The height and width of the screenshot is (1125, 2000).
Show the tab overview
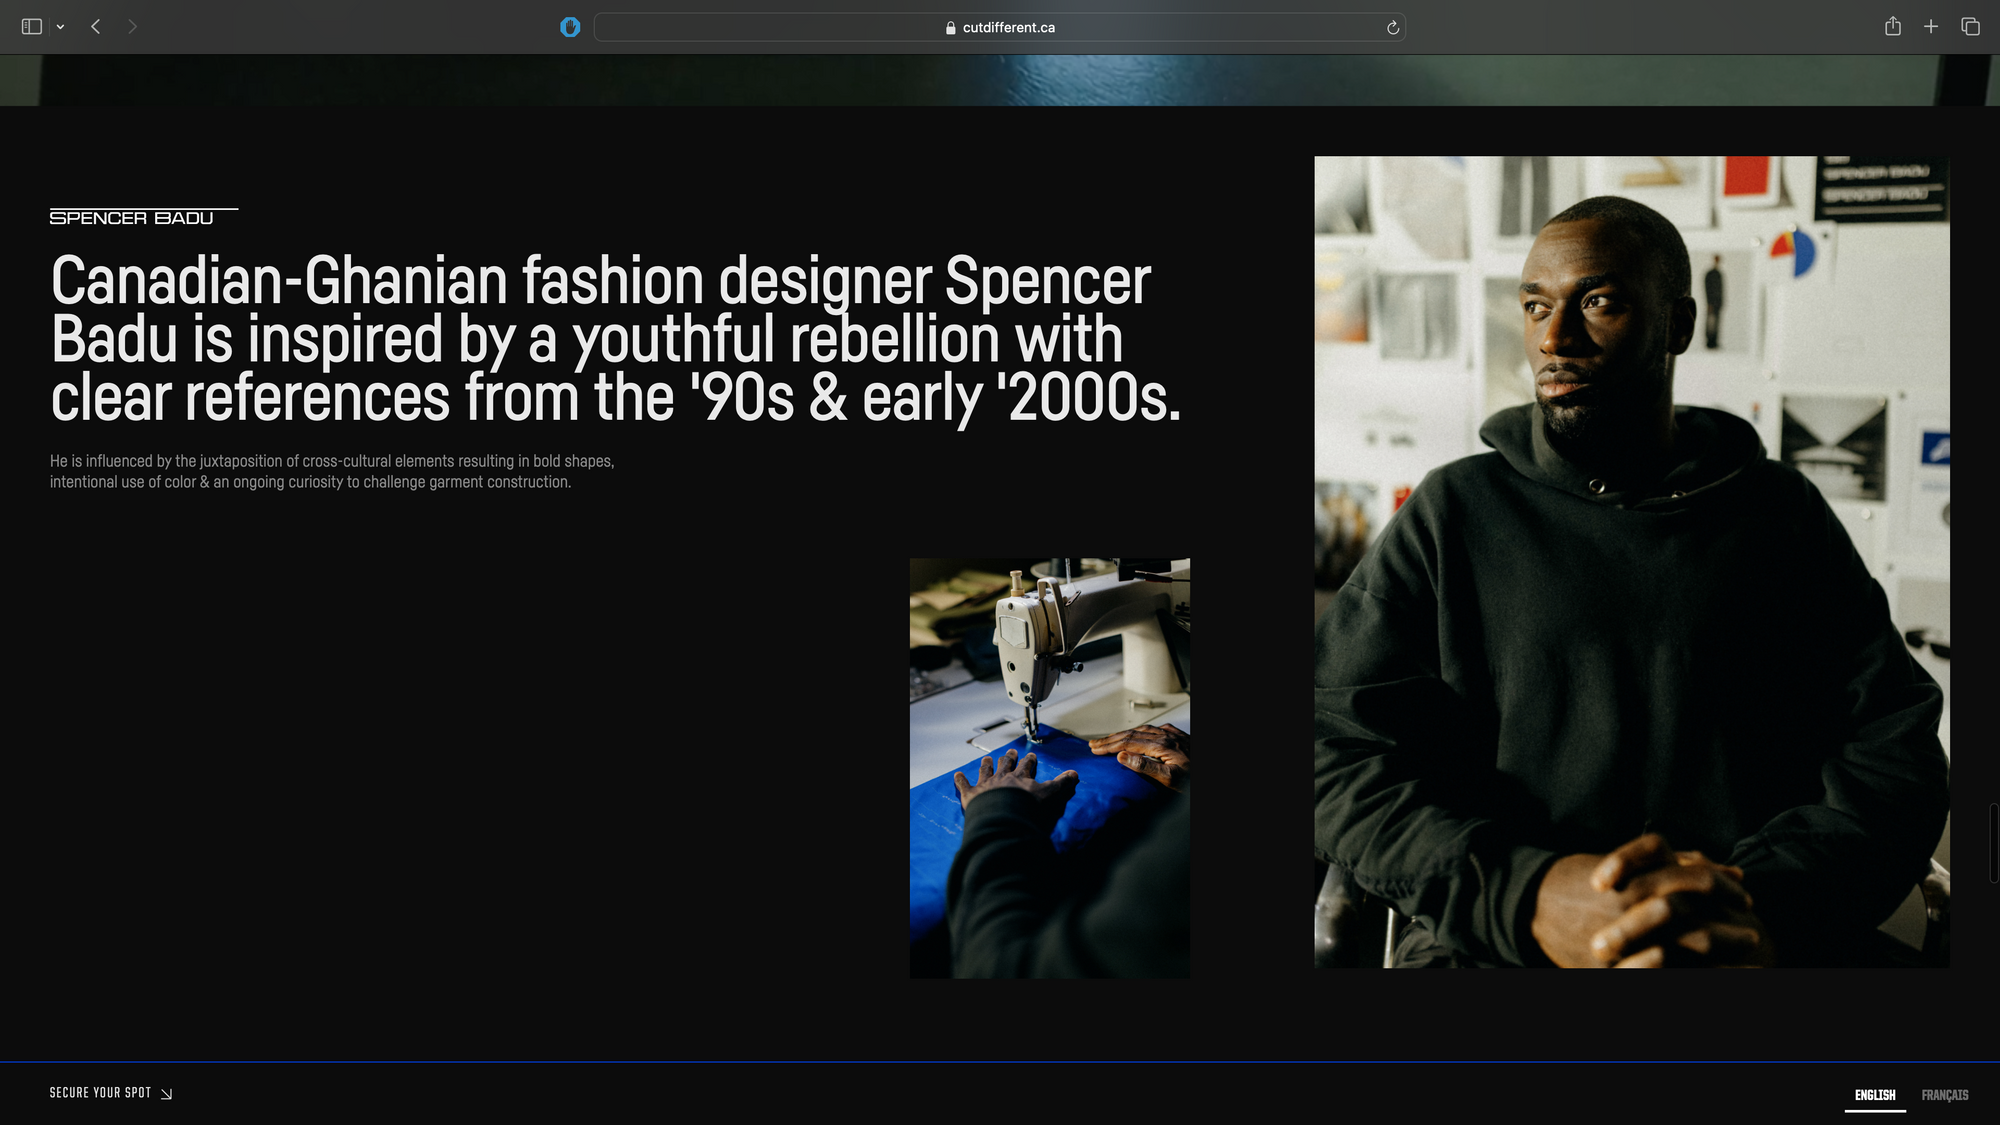(1970, 27)
